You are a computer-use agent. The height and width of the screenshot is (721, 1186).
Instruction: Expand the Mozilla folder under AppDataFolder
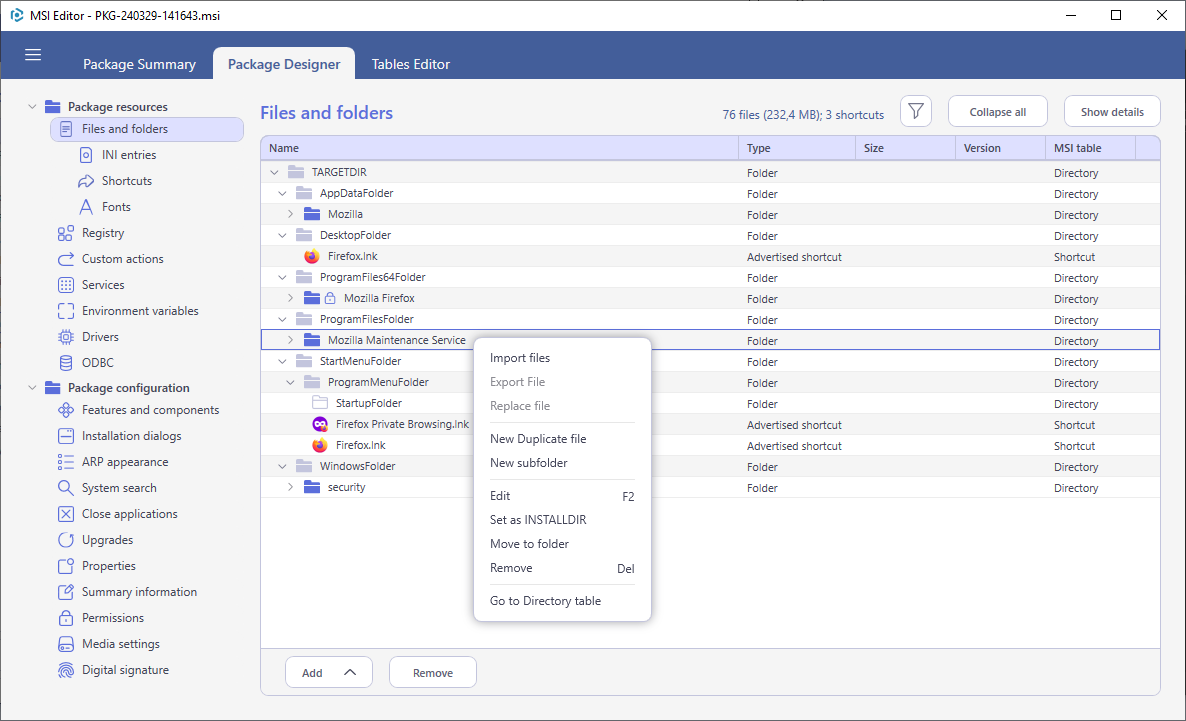coord(290,214)
